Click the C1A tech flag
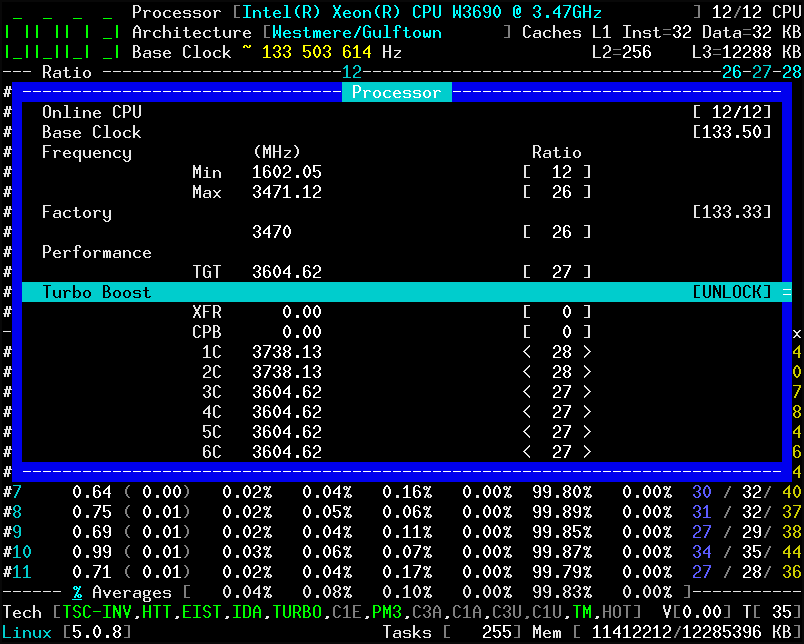This screenshot has width=804, height=644. tap(467, 612)
